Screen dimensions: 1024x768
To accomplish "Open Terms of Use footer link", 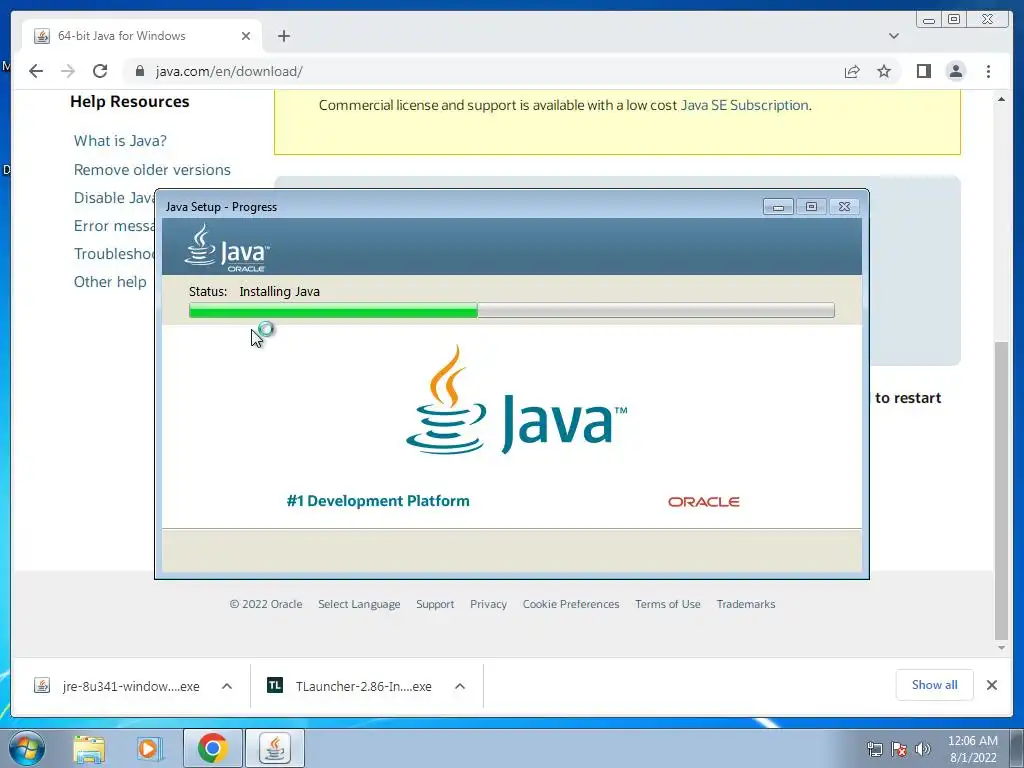I will [x=667, y=604].
